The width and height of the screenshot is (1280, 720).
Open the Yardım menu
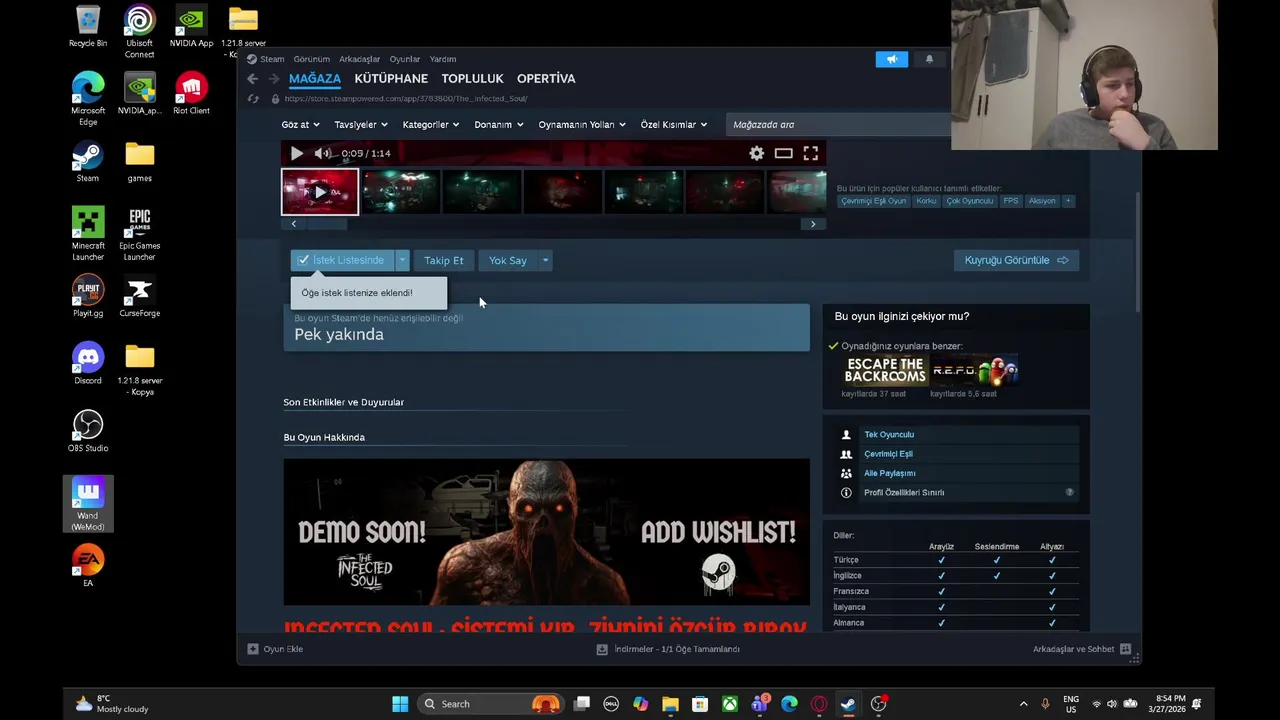443,59
